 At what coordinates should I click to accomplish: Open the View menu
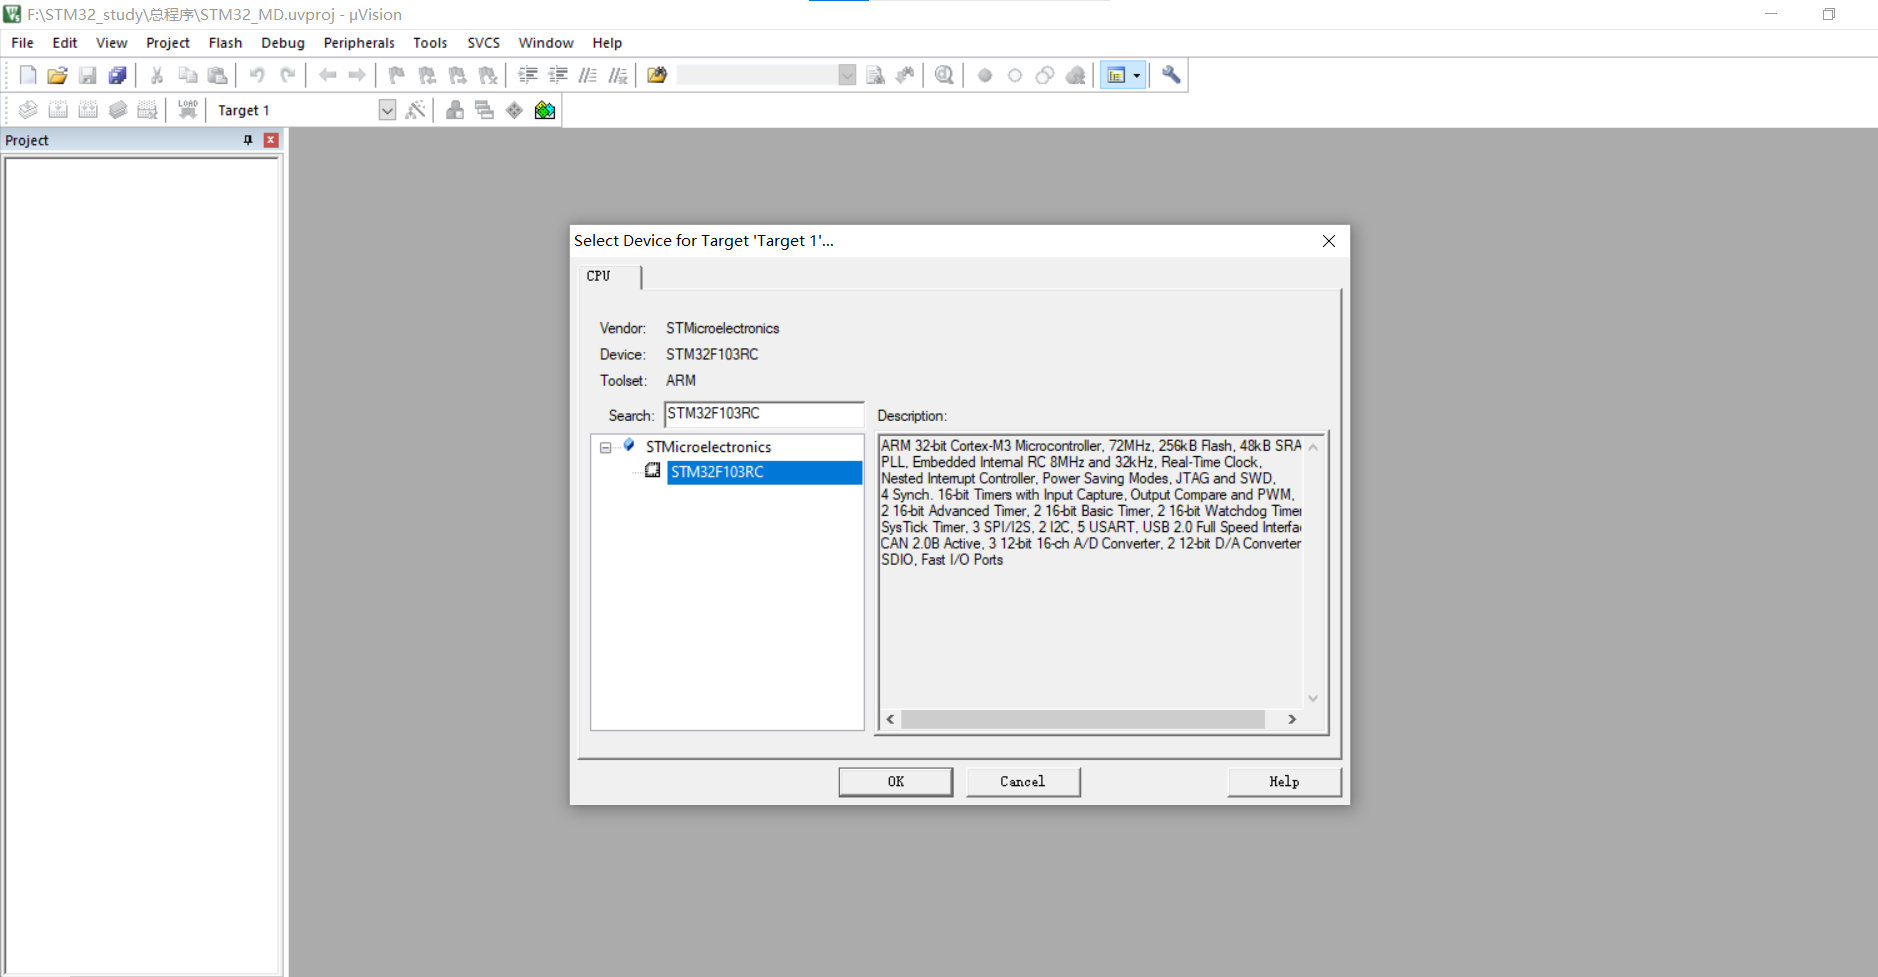click(111, 43)
